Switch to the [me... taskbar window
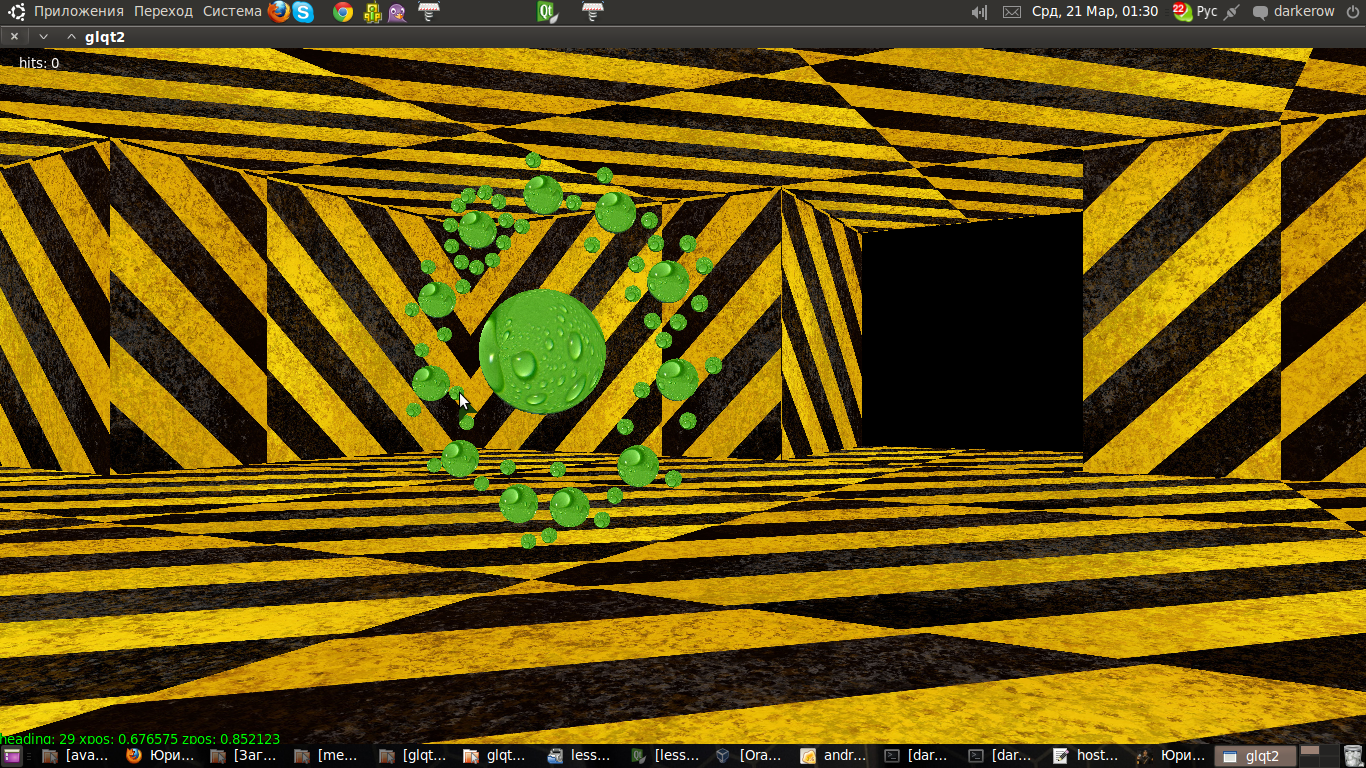Viewport: 1366px width, 768px height. tap(330, 756)
